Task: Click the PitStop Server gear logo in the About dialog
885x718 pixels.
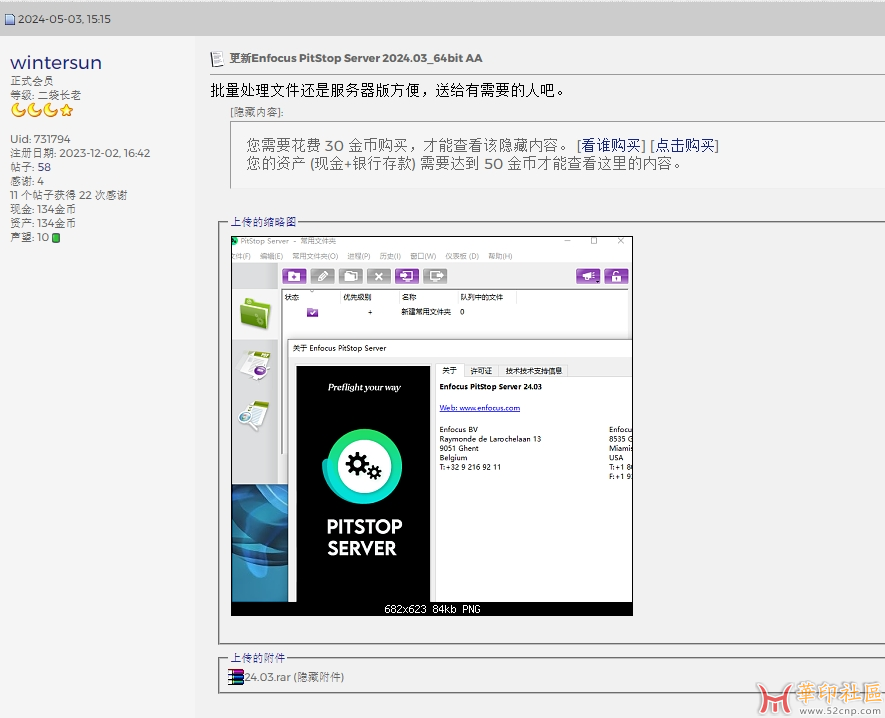Action: coord(363,466)
